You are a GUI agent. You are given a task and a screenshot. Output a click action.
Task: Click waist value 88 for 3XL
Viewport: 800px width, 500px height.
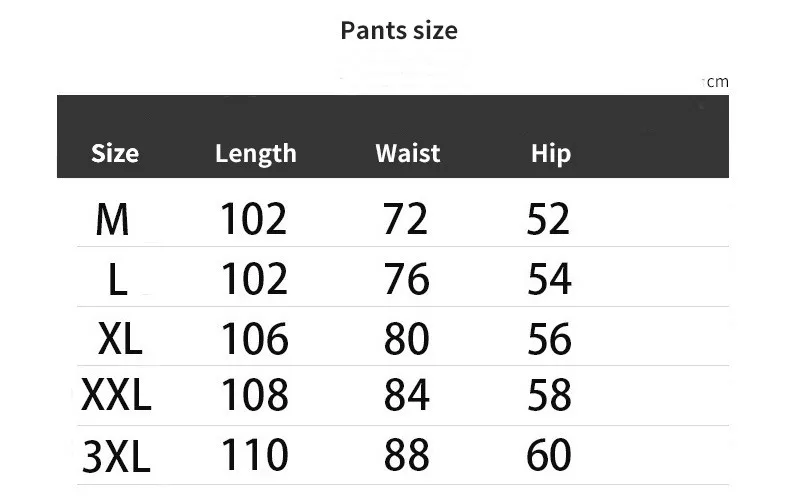pyautogui.click(x=407, y=454)
